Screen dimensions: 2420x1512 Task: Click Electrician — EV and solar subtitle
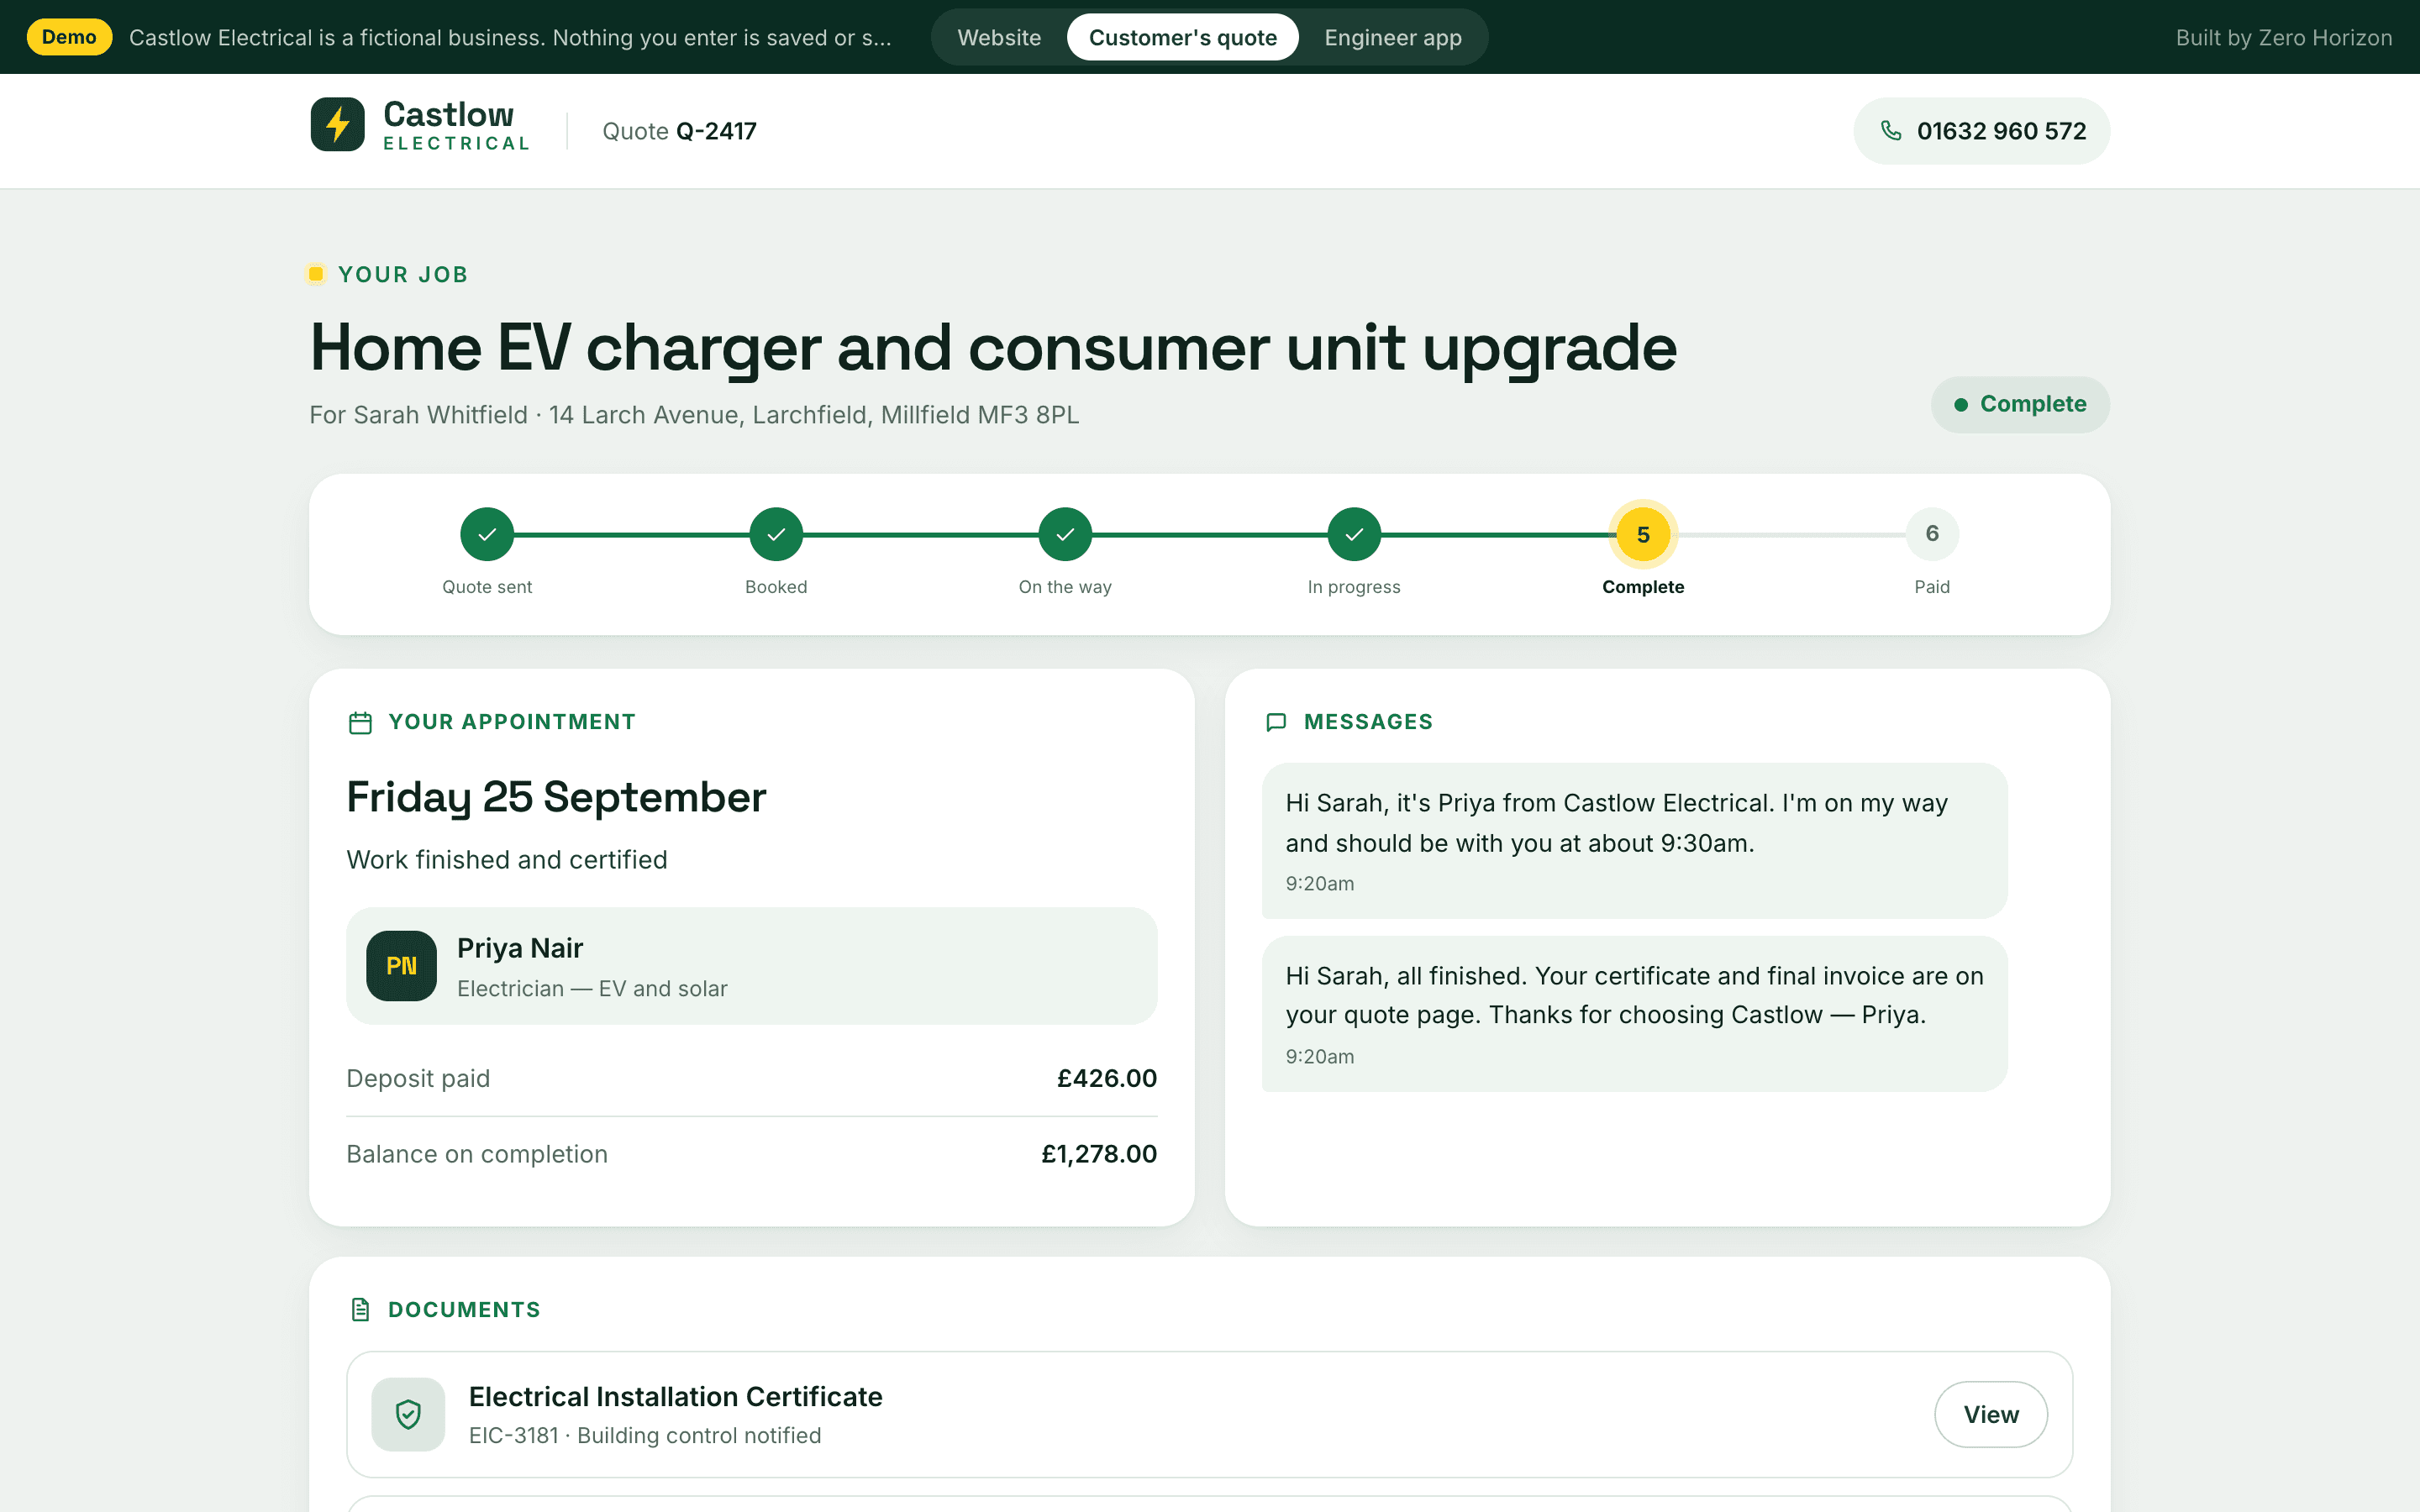click(x=592, y=989)
